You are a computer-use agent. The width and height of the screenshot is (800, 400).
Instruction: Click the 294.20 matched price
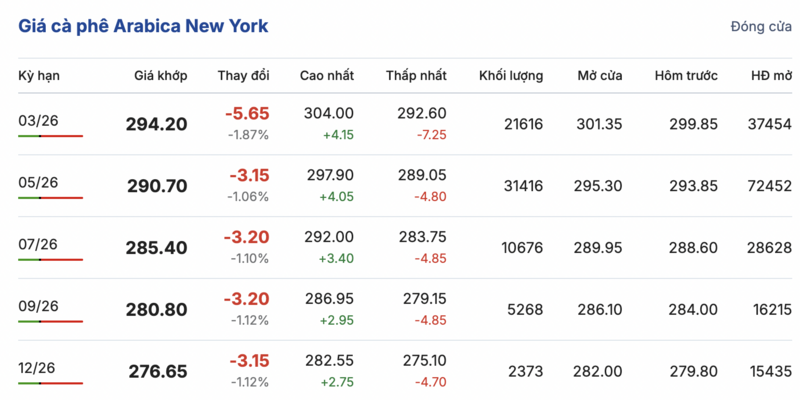coord(156,124)
